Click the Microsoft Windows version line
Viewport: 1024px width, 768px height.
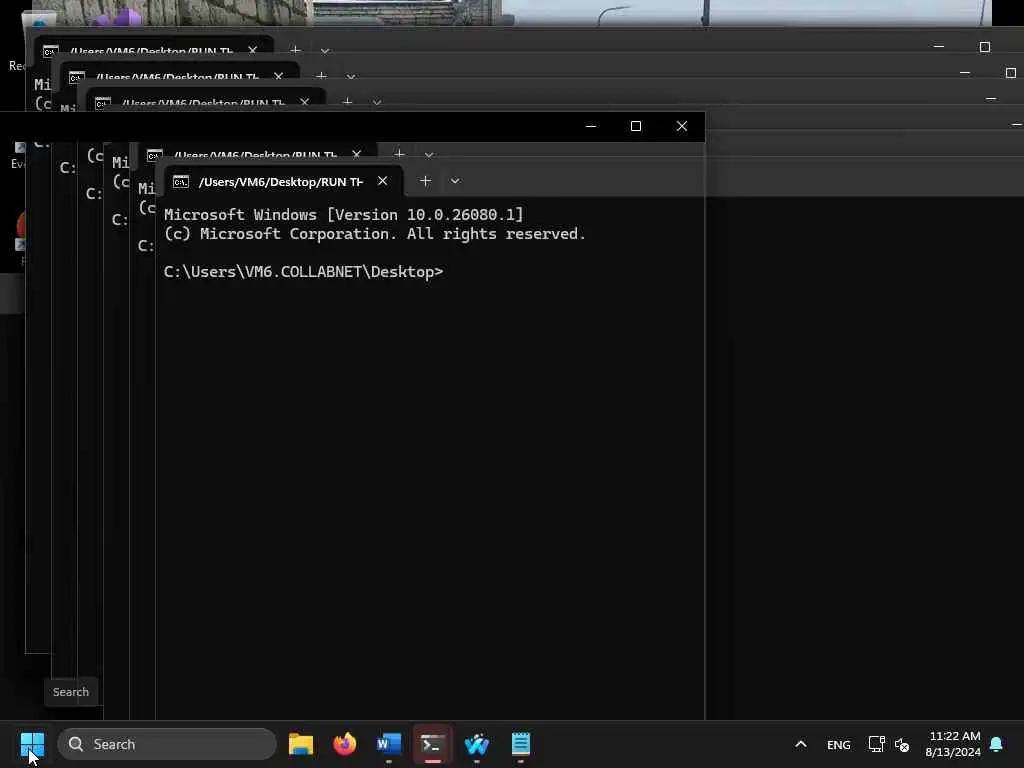[x=344, y=214]
